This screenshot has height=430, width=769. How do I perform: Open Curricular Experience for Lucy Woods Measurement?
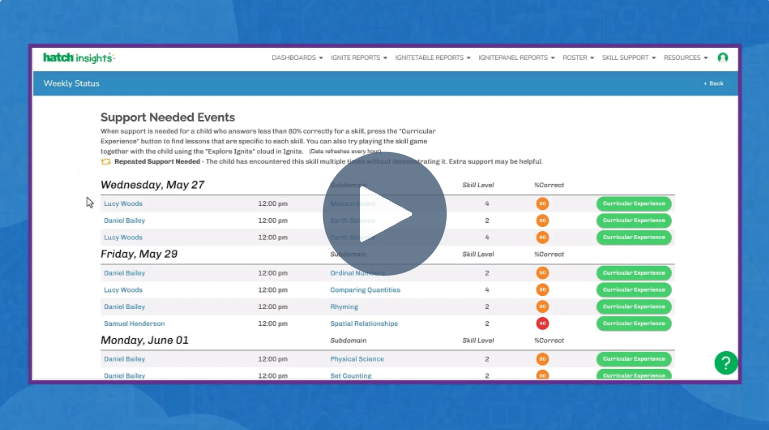[x=634, y=203]
